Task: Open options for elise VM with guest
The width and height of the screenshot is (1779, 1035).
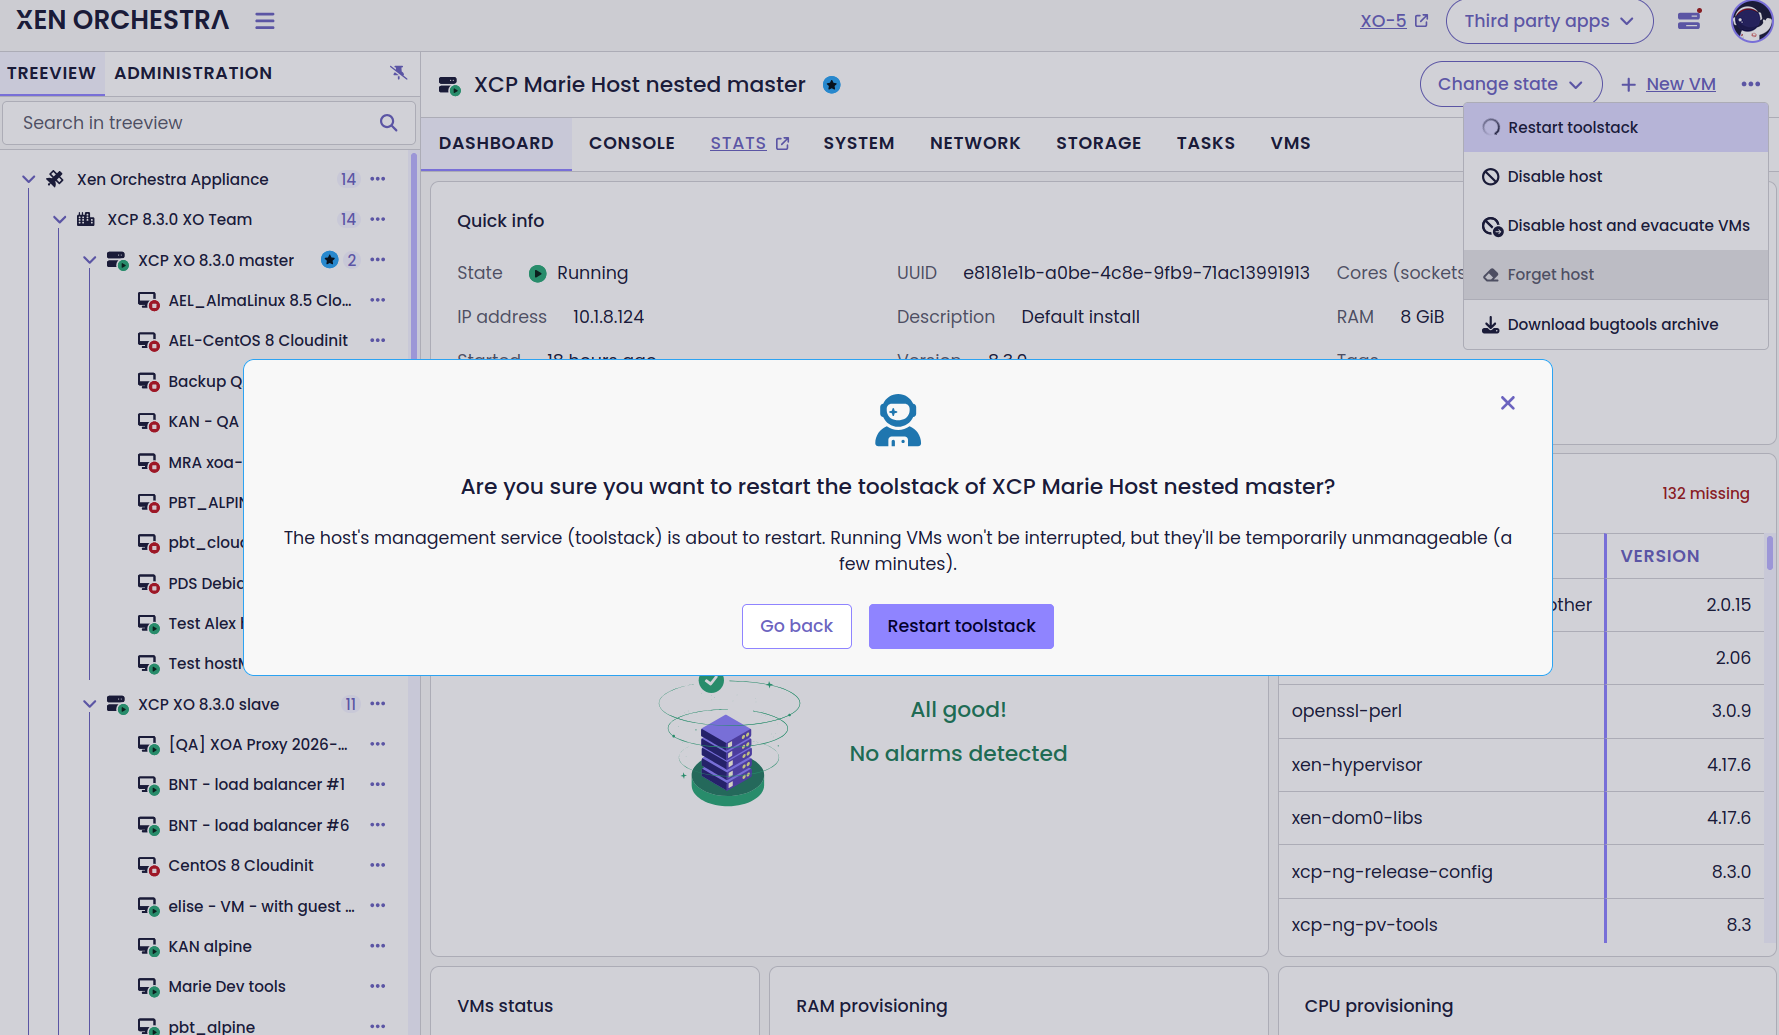Action: point(378,906)
